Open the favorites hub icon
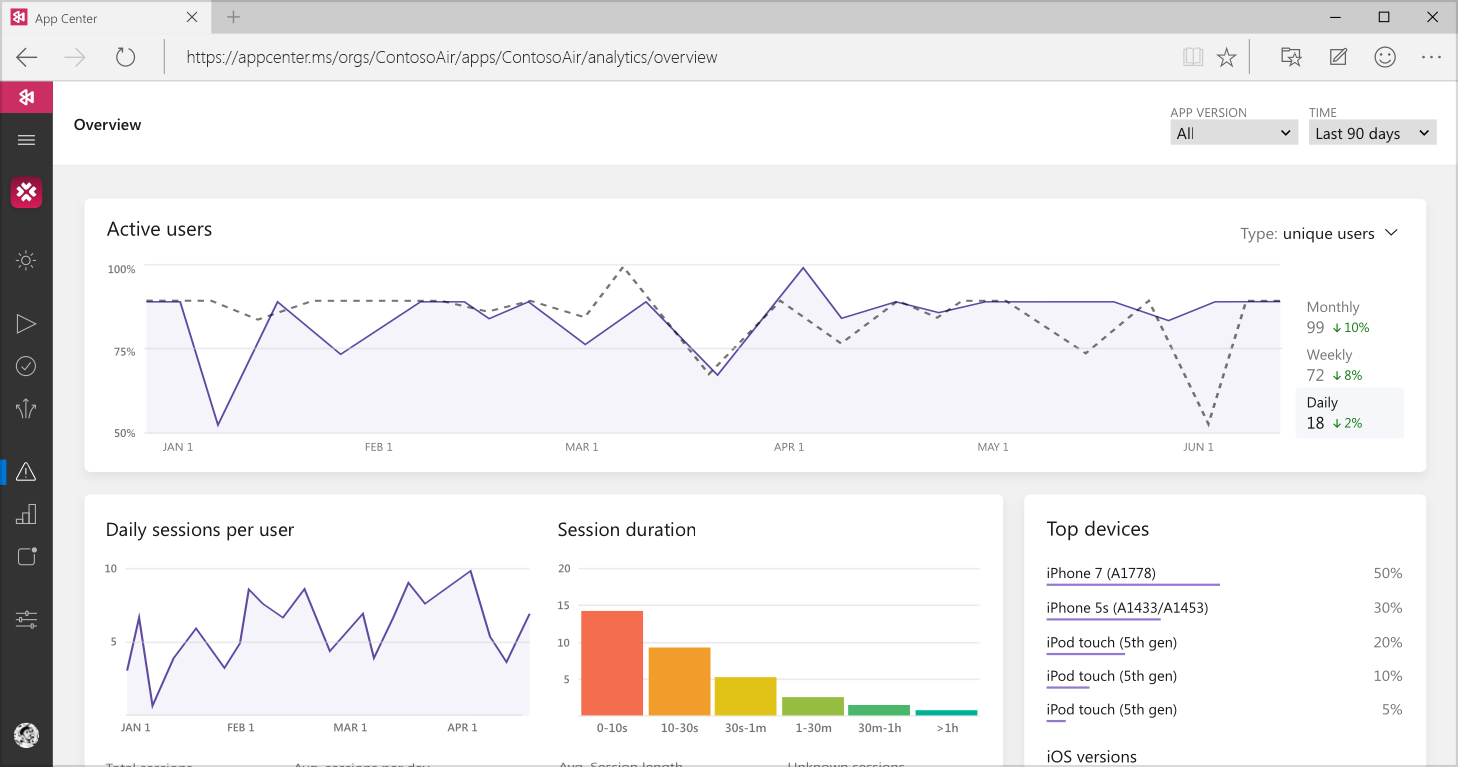Image resolution: width=1458 pixels, height=767 pixels. (x=1291, y=57)
